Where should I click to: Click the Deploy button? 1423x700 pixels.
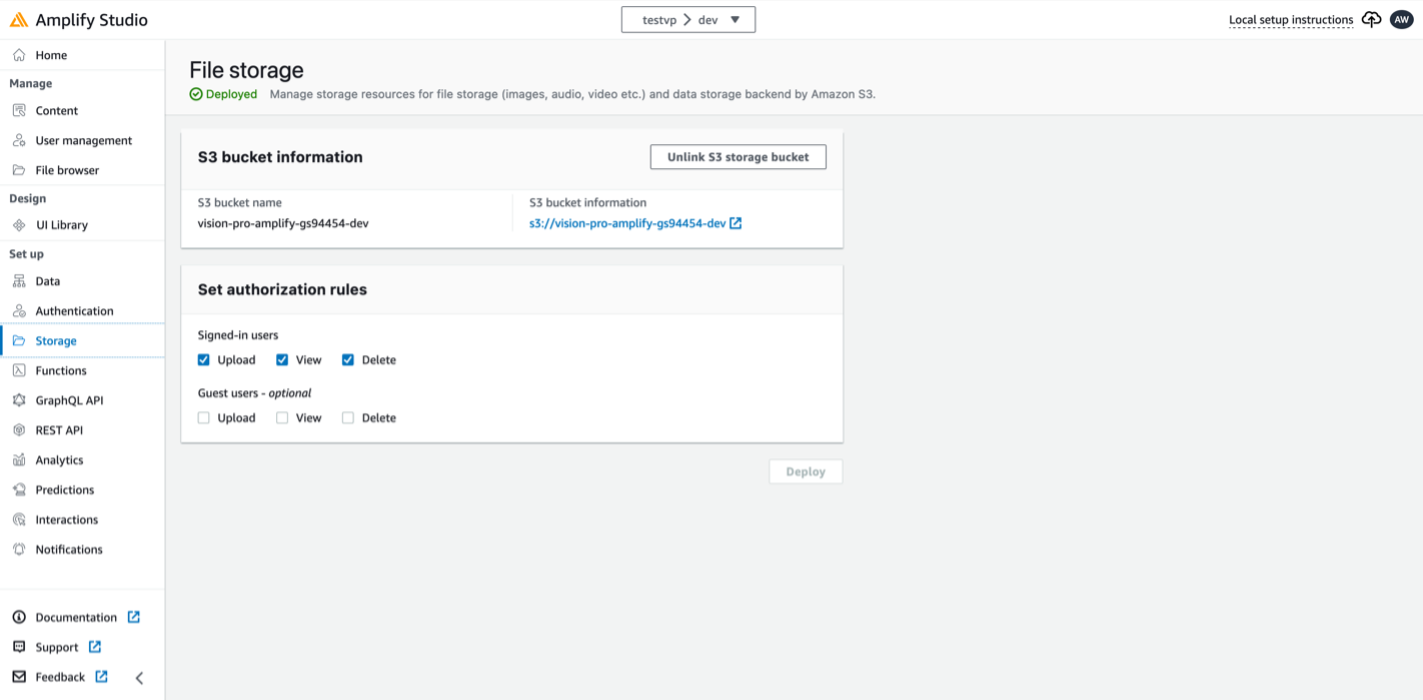click(805, 472)
